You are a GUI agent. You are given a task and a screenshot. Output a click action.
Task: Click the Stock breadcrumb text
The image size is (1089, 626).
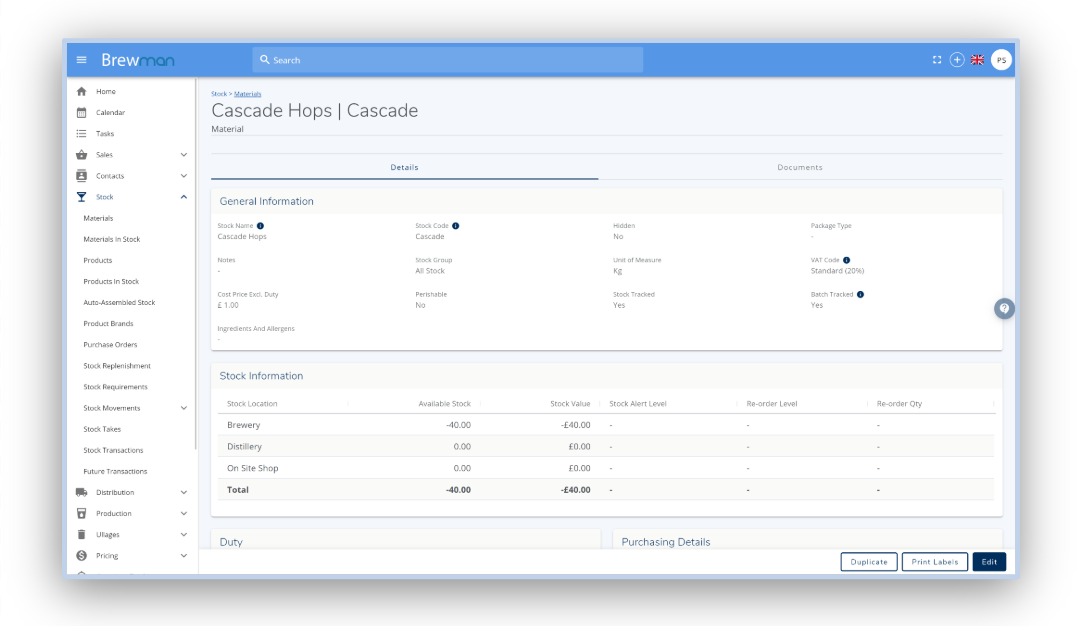[219, 94]
